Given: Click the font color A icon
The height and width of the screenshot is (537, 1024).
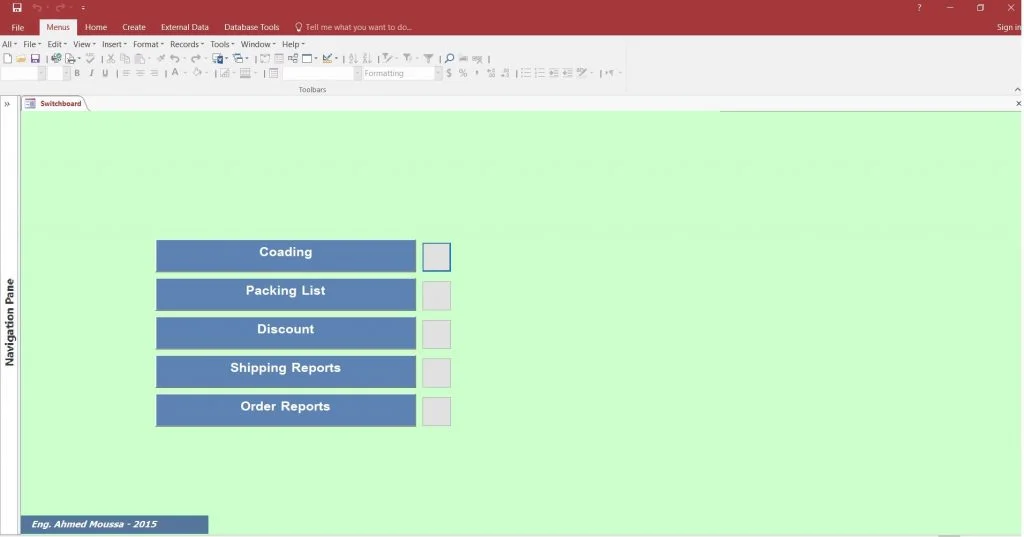Looking at the screenshot, I should [x=174, y=73].
